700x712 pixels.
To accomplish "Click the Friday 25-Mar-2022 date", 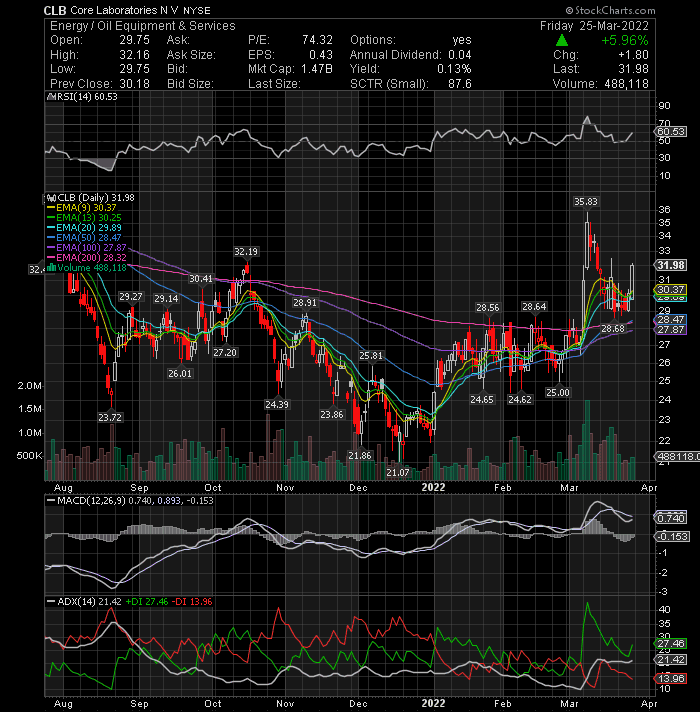I will pos(594,26).
